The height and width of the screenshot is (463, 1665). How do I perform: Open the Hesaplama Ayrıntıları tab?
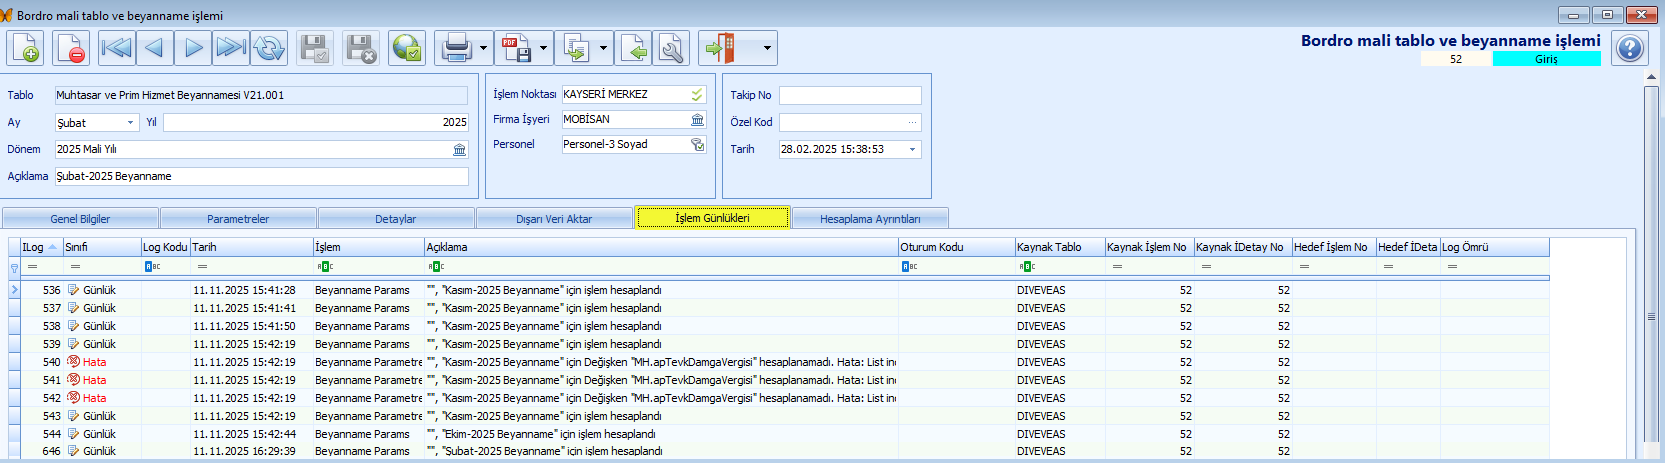(x=870, y=219)
